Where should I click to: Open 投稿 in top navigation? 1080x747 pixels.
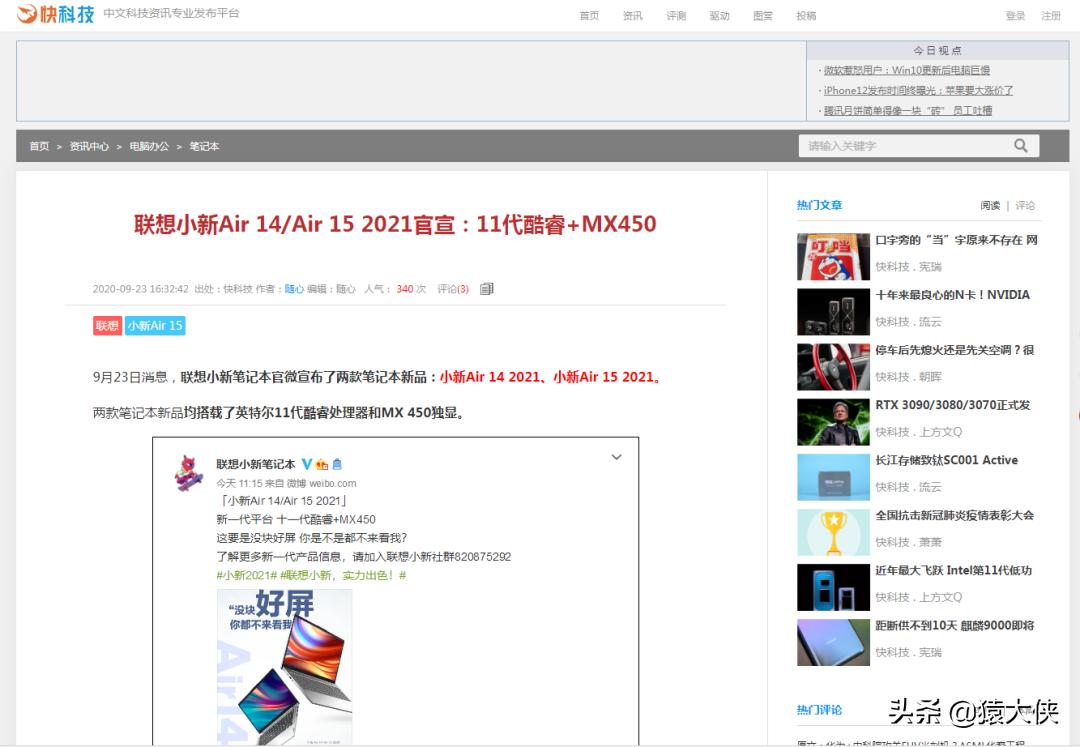(806, 16)
